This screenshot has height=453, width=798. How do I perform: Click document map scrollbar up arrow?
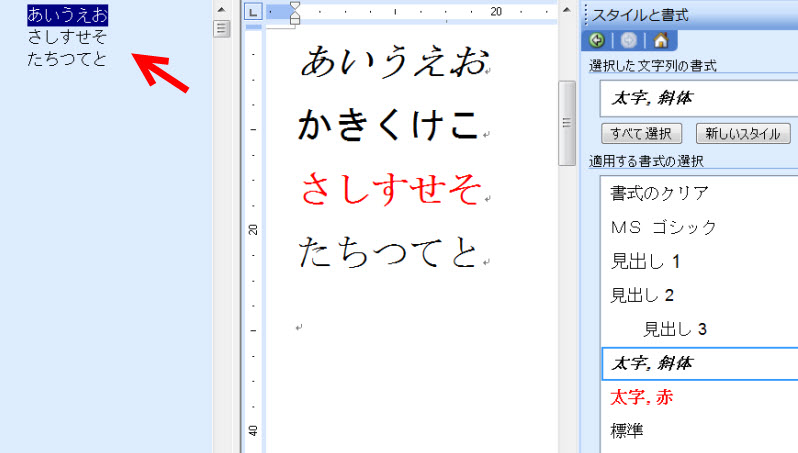(x=222, y=9)
